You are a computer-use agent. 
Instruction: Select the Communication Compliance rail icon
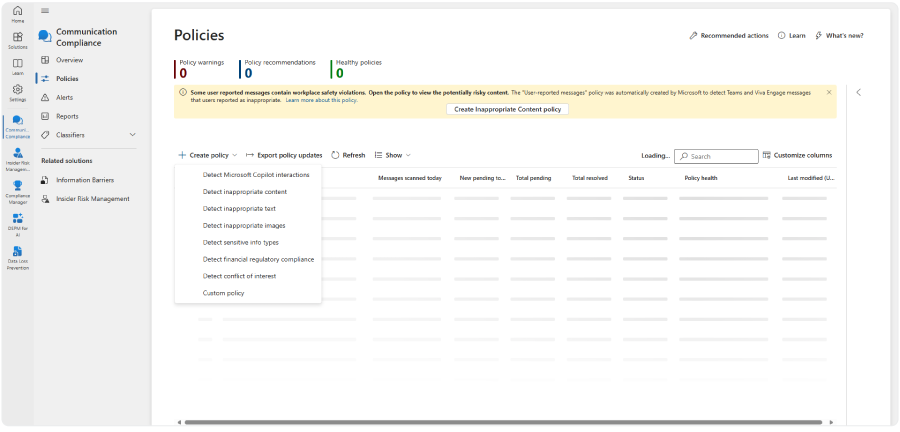(18, 127)
